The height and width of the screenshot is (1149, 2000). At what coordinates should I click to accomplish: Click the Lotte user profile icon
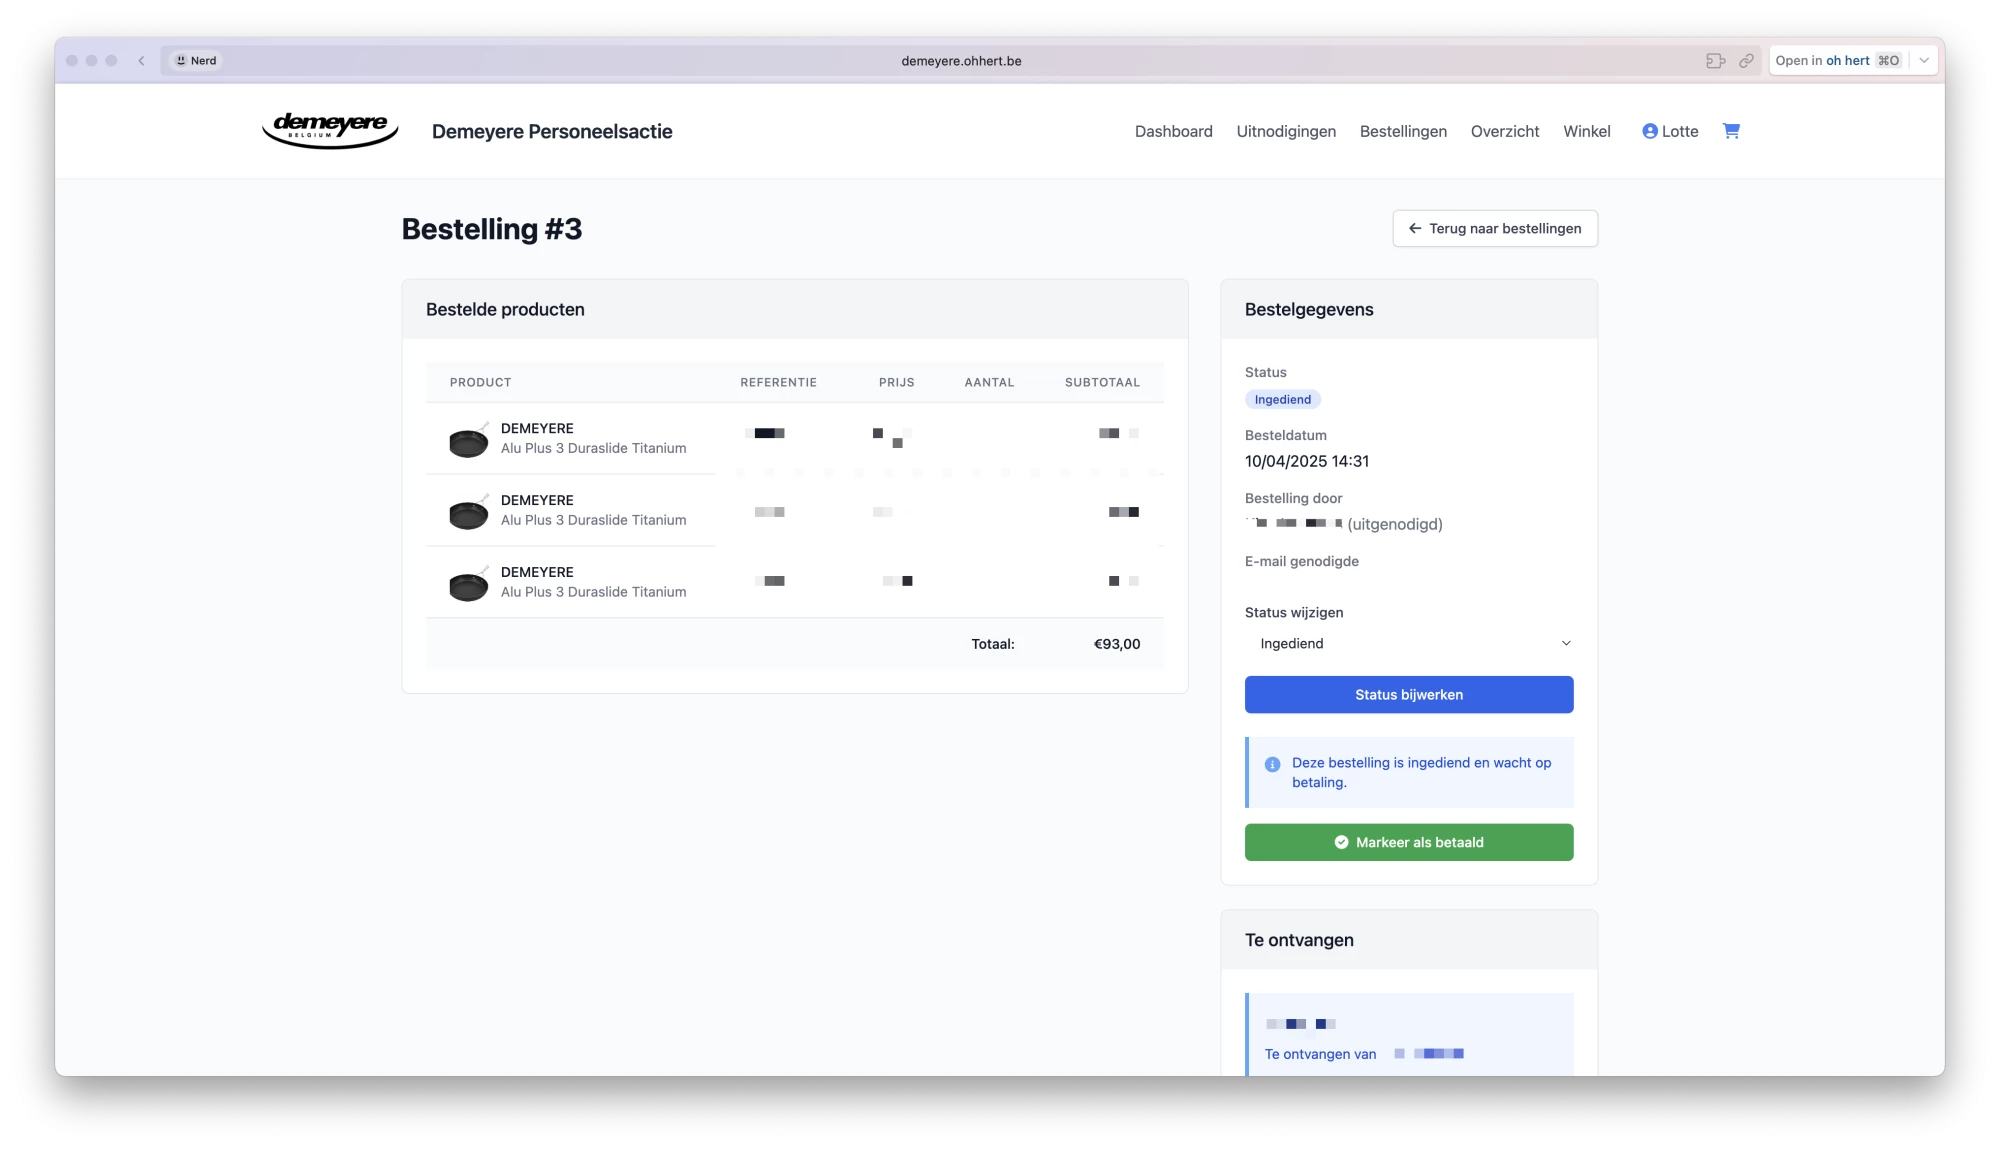[1650, 131]
